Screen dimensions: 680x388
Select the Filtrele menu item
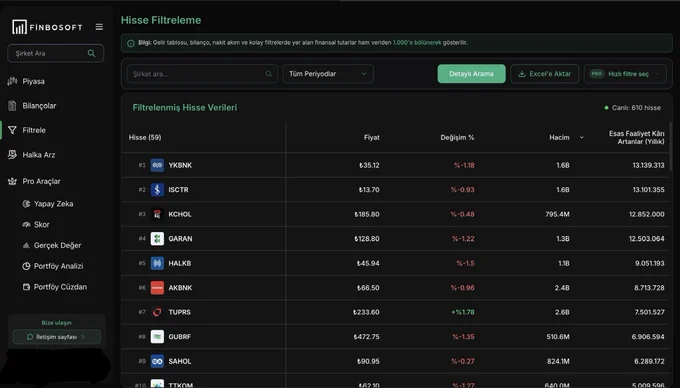point(34,130)
